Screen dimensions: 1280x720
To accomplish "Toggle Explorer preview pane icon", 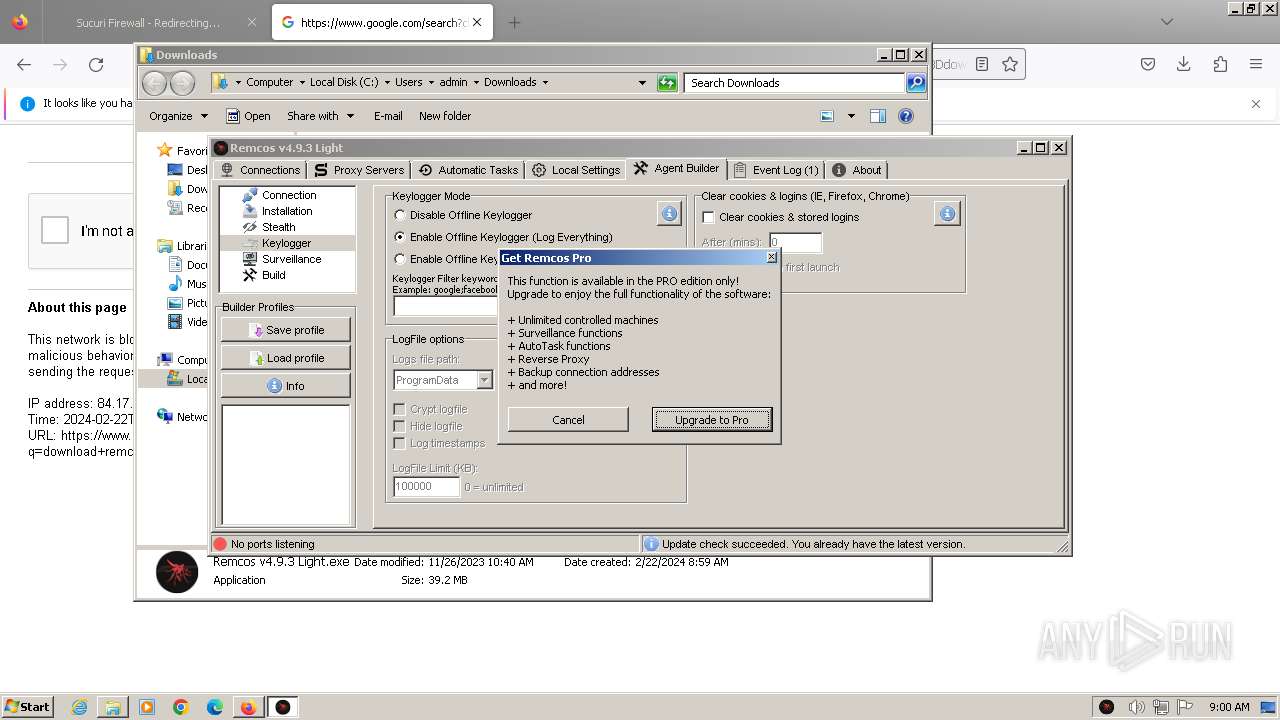I will coord(878,116).
